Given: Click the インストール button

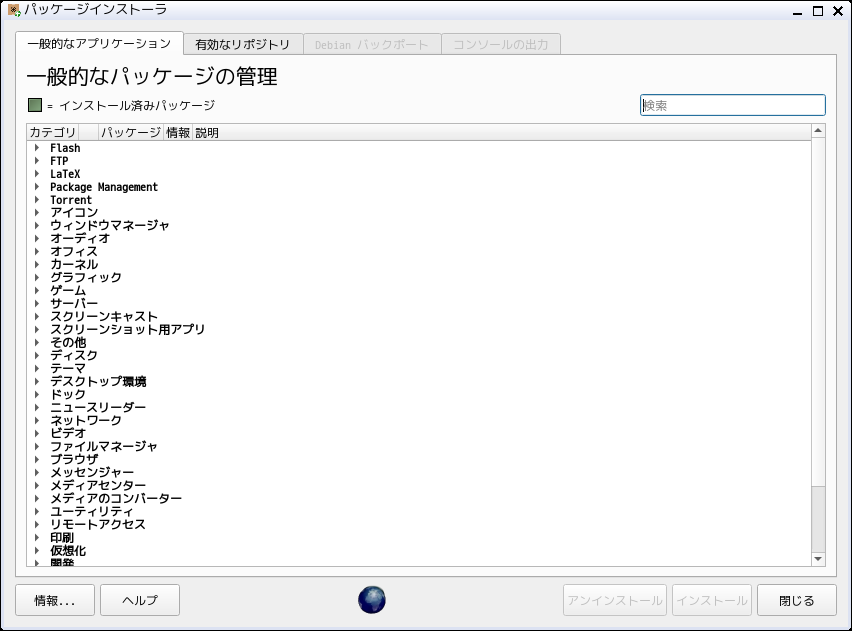Looking at the screenshot, I should (712, 600).
